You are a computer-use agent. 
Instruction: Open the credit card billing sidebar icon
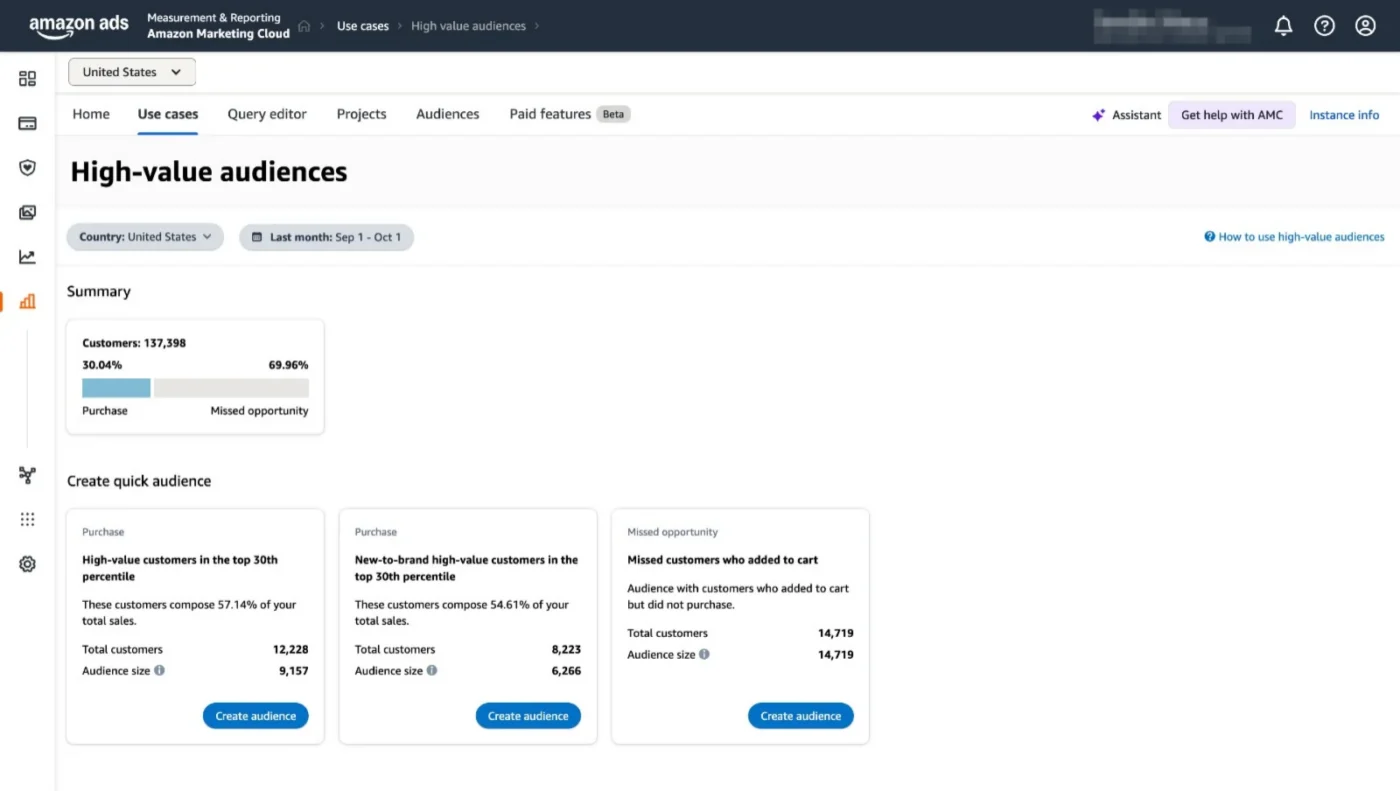tap(27, 124)
